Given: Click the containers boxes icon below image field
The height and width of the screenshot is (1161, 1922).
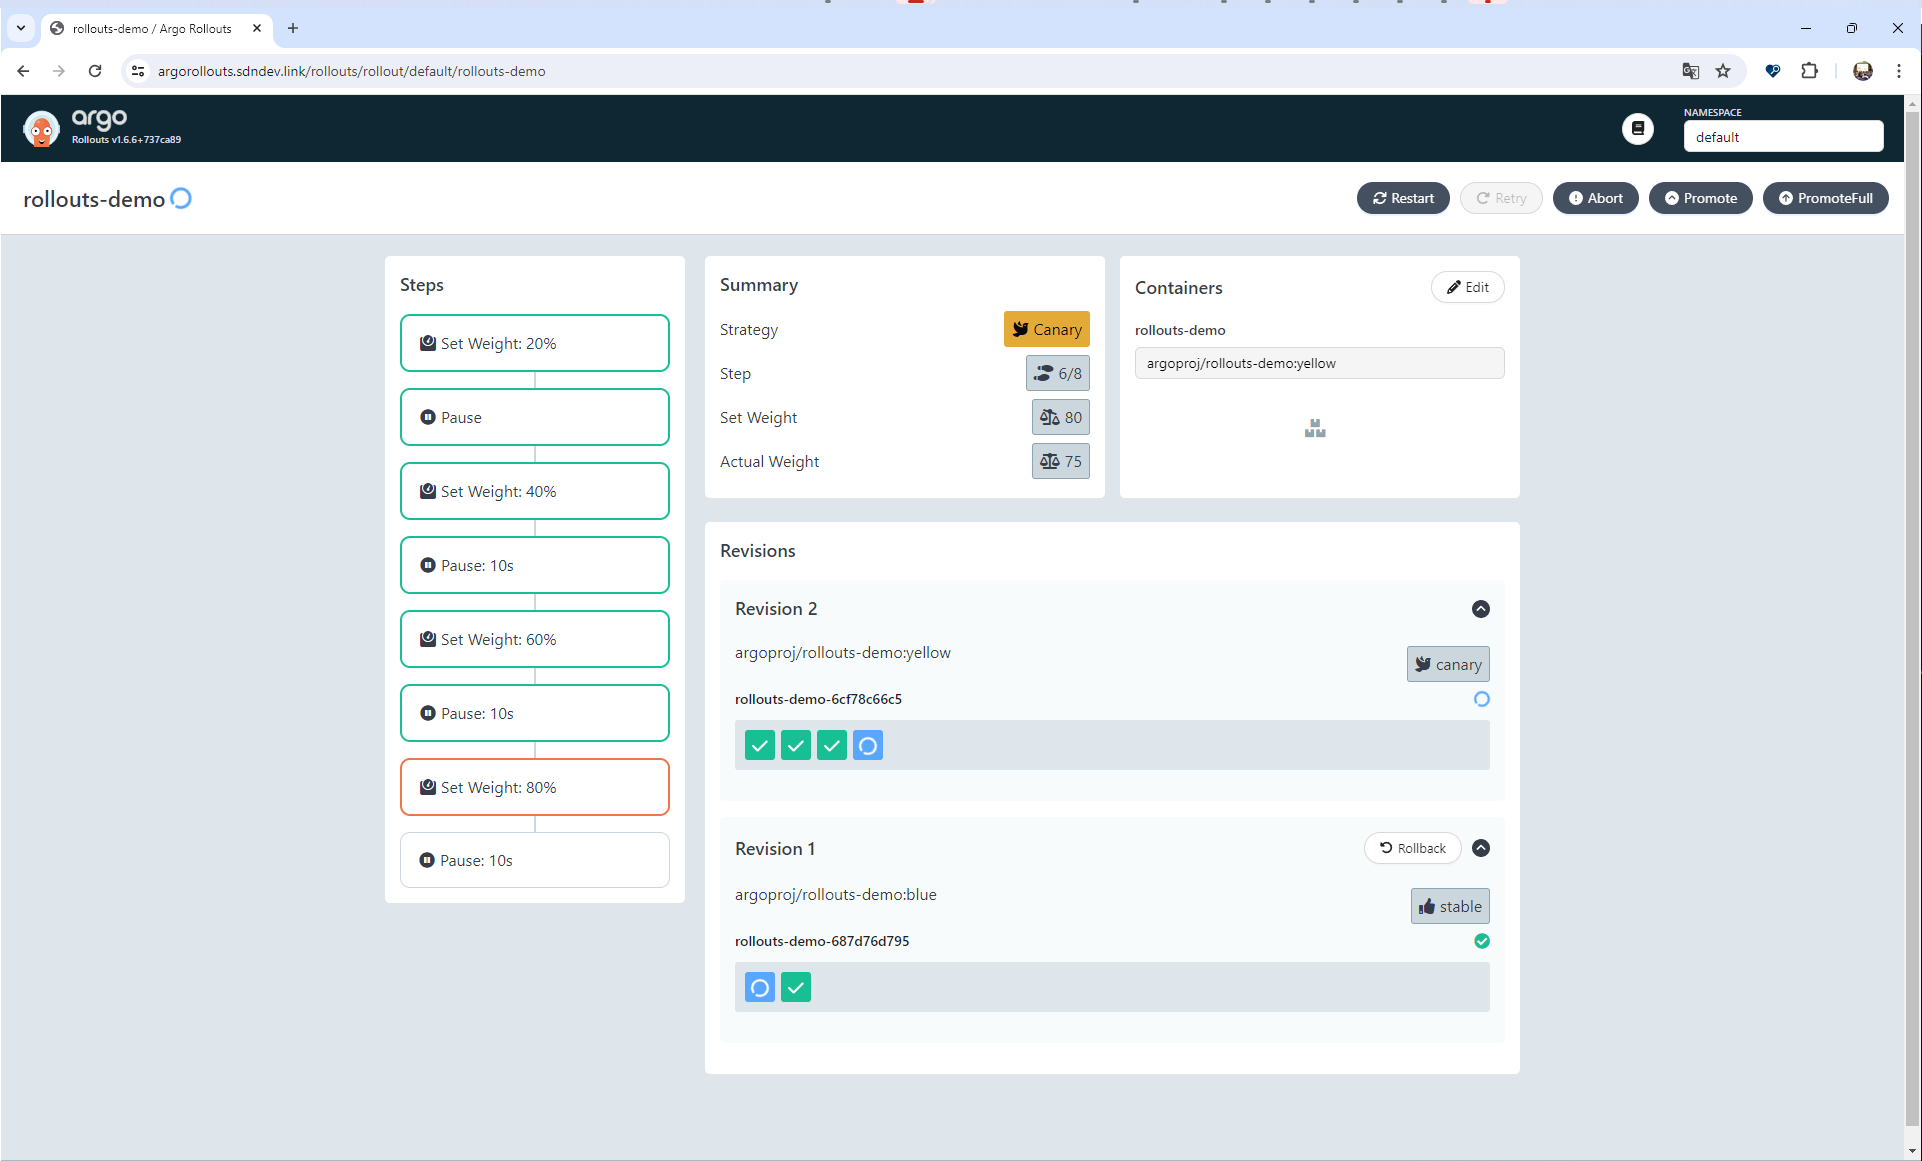Looking at the screenshot, I should [x=1315, y=428].
